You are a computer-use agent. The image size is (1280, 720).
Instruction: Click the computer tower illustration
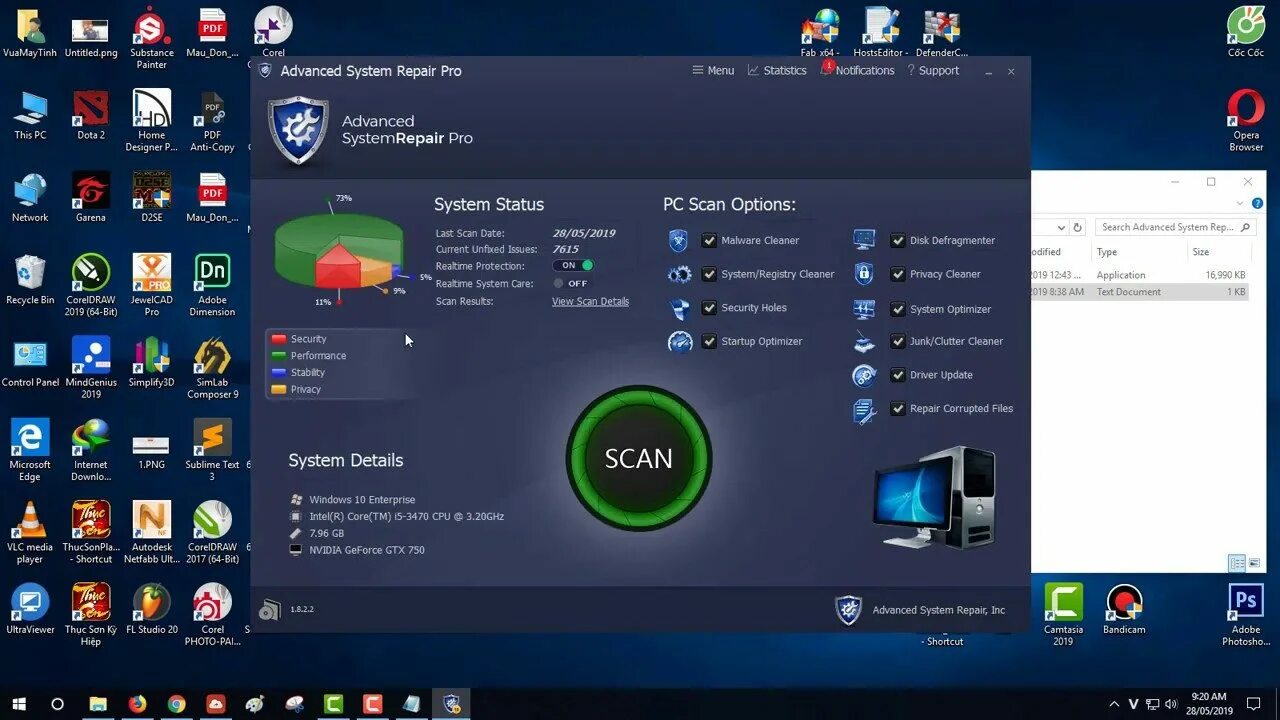[x=934, y=498]
